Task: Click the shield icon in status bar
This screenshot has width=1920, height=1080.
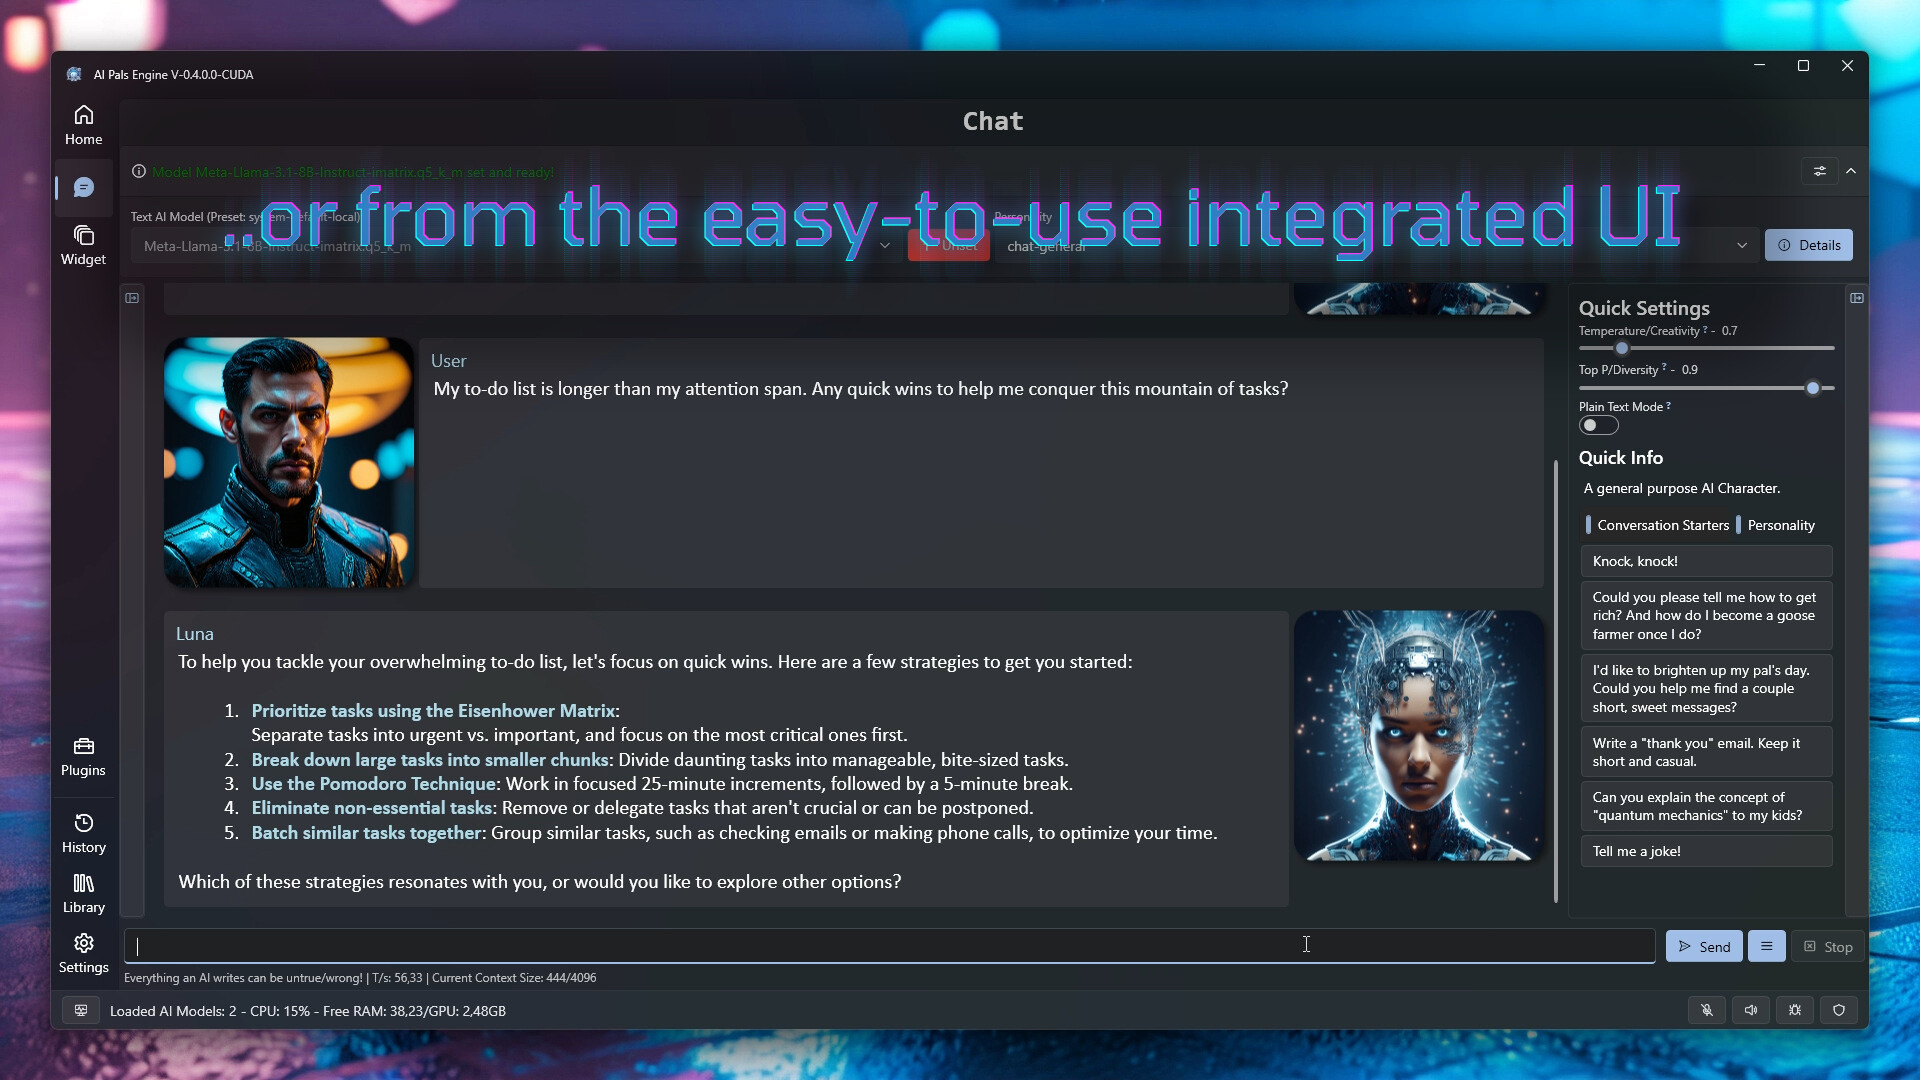Action: 1839,1010
